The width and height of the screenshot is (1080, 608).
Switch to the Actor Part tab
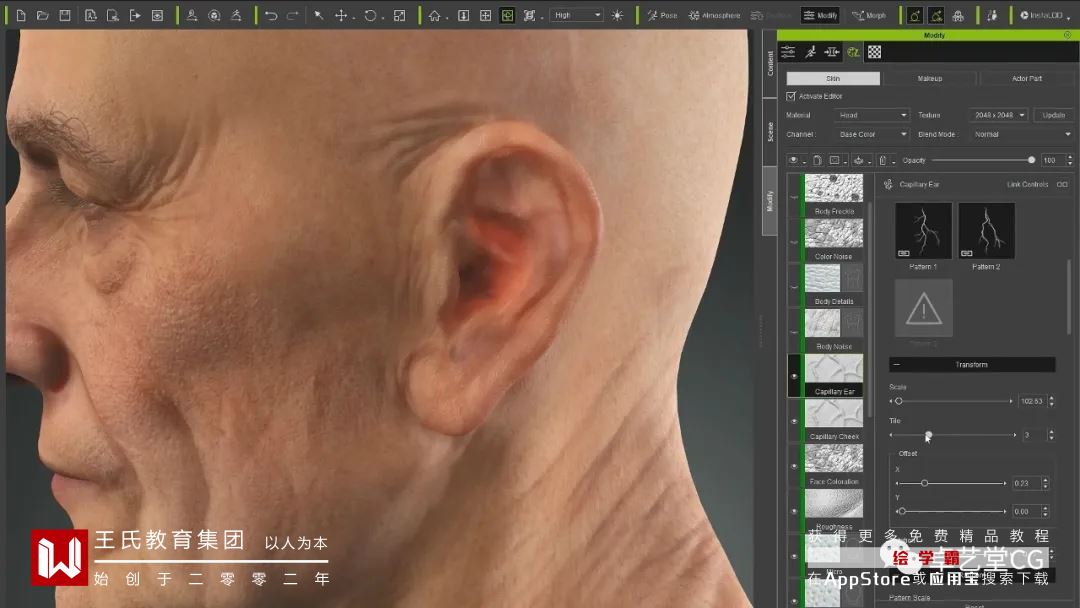pos(1025,78)
